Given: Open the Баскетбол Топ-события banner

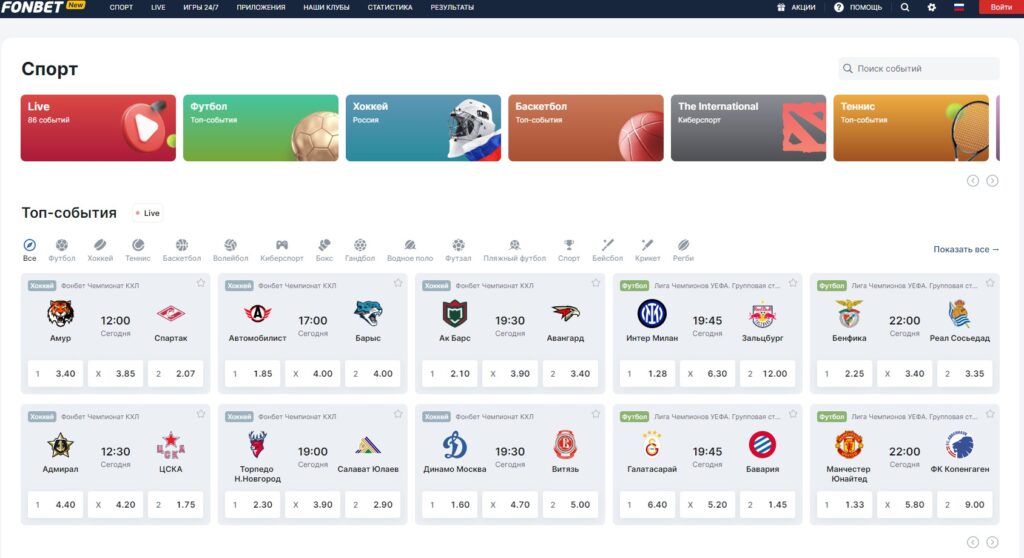Looking at the screenshot, I should [586, 128].
